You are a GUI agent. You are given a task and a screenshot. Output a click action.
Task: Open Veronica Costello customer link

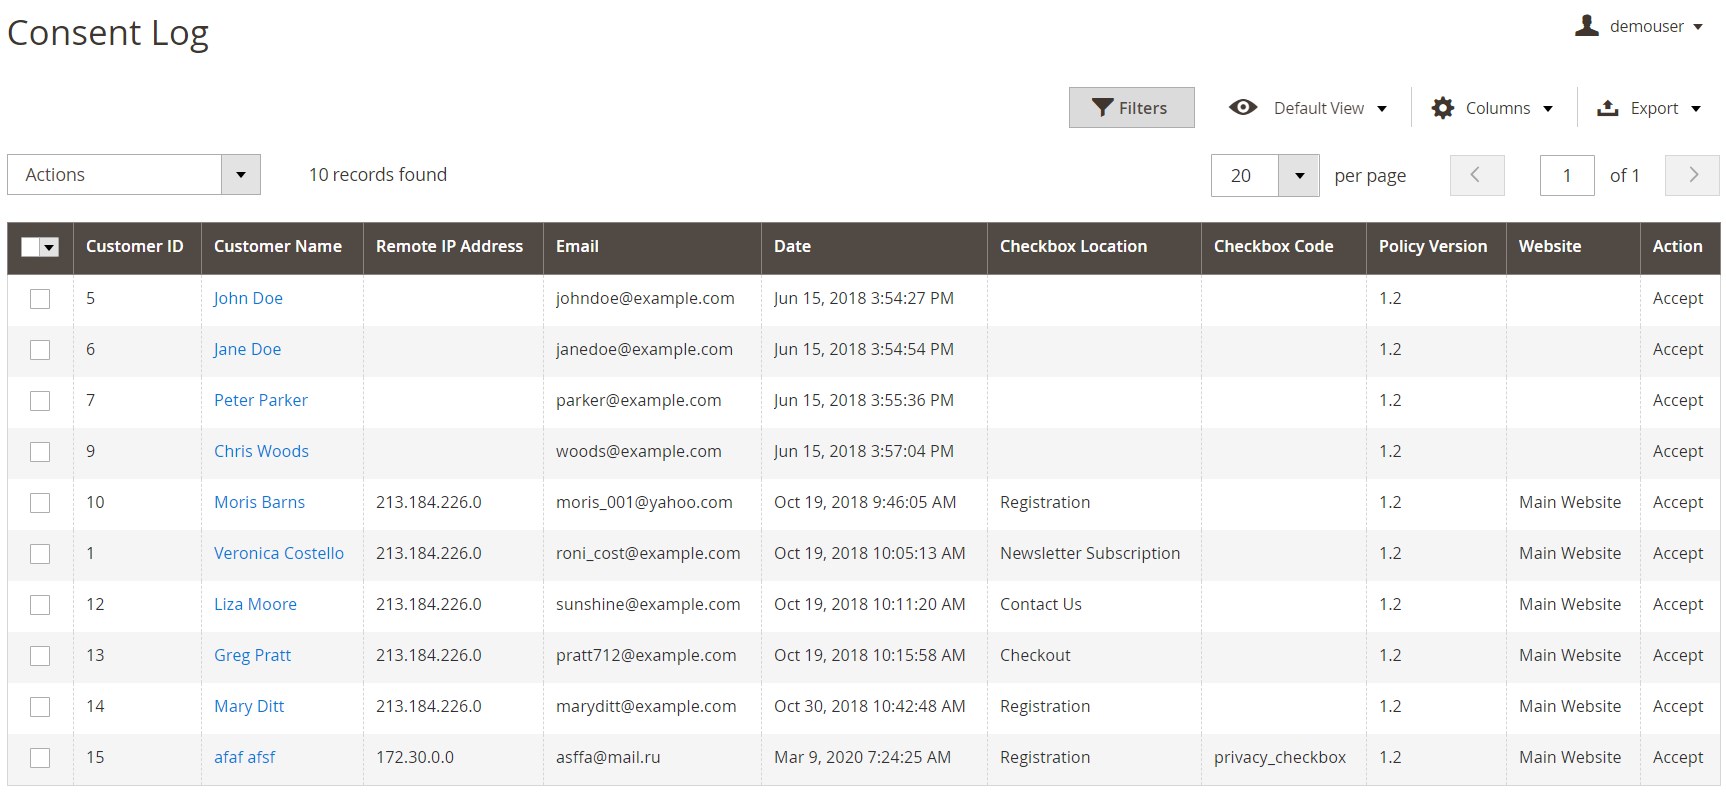pos(279,553)
